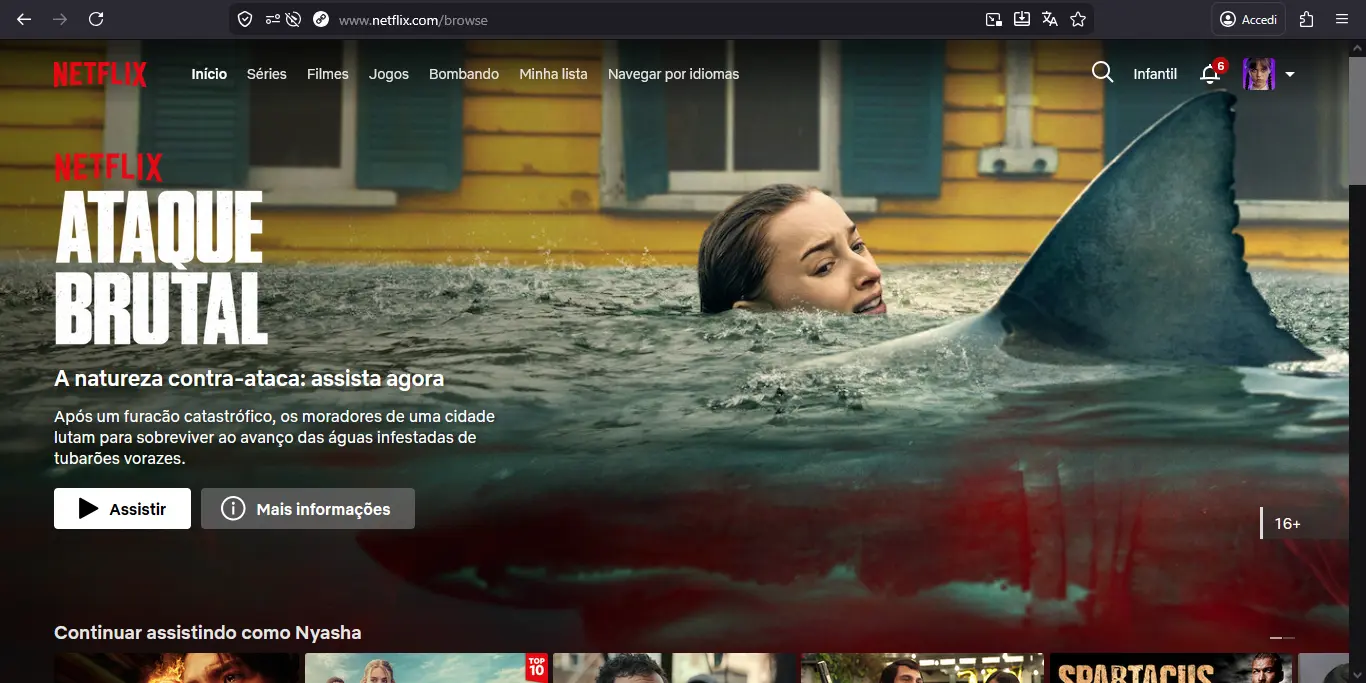Click the browser forward arrow
Image resolution: width=1366 pixels, height=683 pixels.
click(x=60, y=19)
